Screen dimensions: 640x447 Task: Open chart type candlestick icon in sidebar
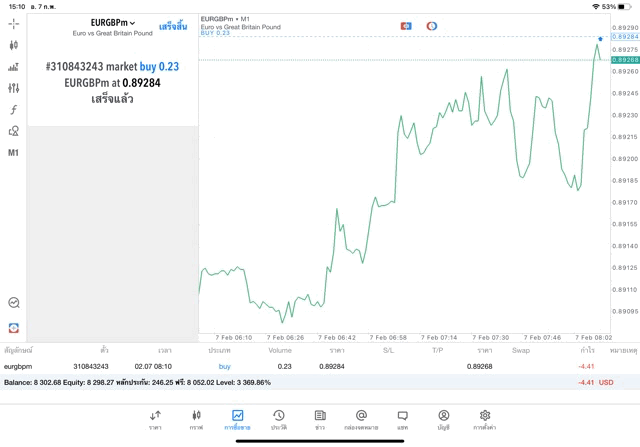pyautogui.click(x=13, y=45)
